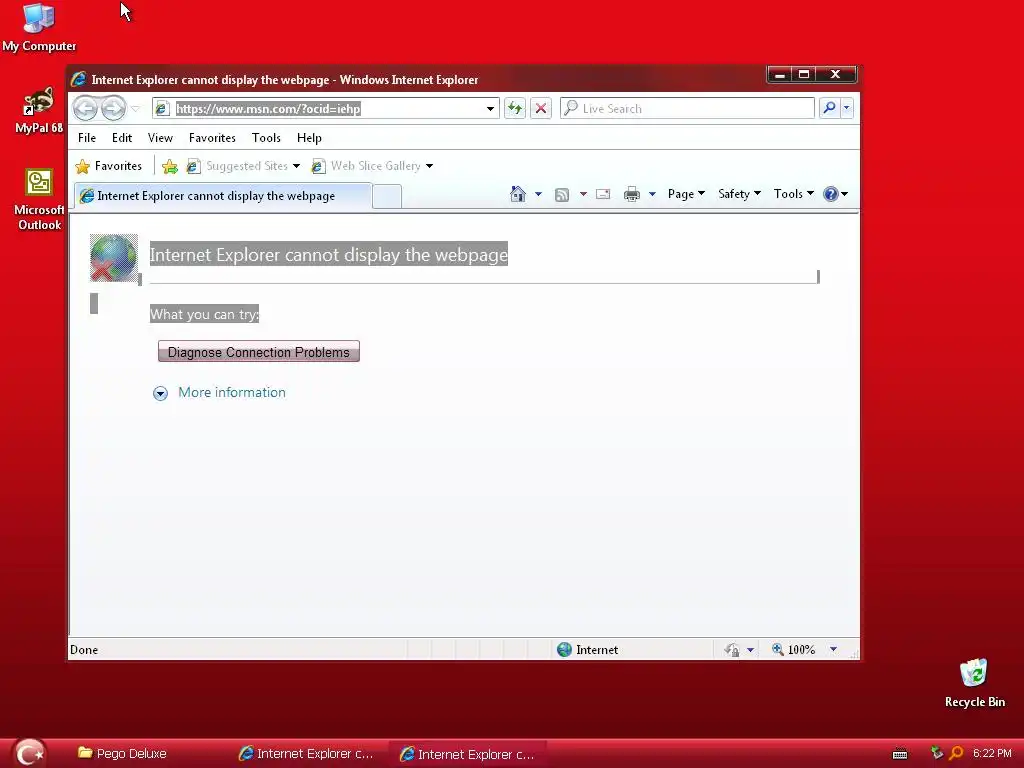Open the My Computer desktop icon
The width and height of the screenshot is (1024, 768).
[39, 27]
